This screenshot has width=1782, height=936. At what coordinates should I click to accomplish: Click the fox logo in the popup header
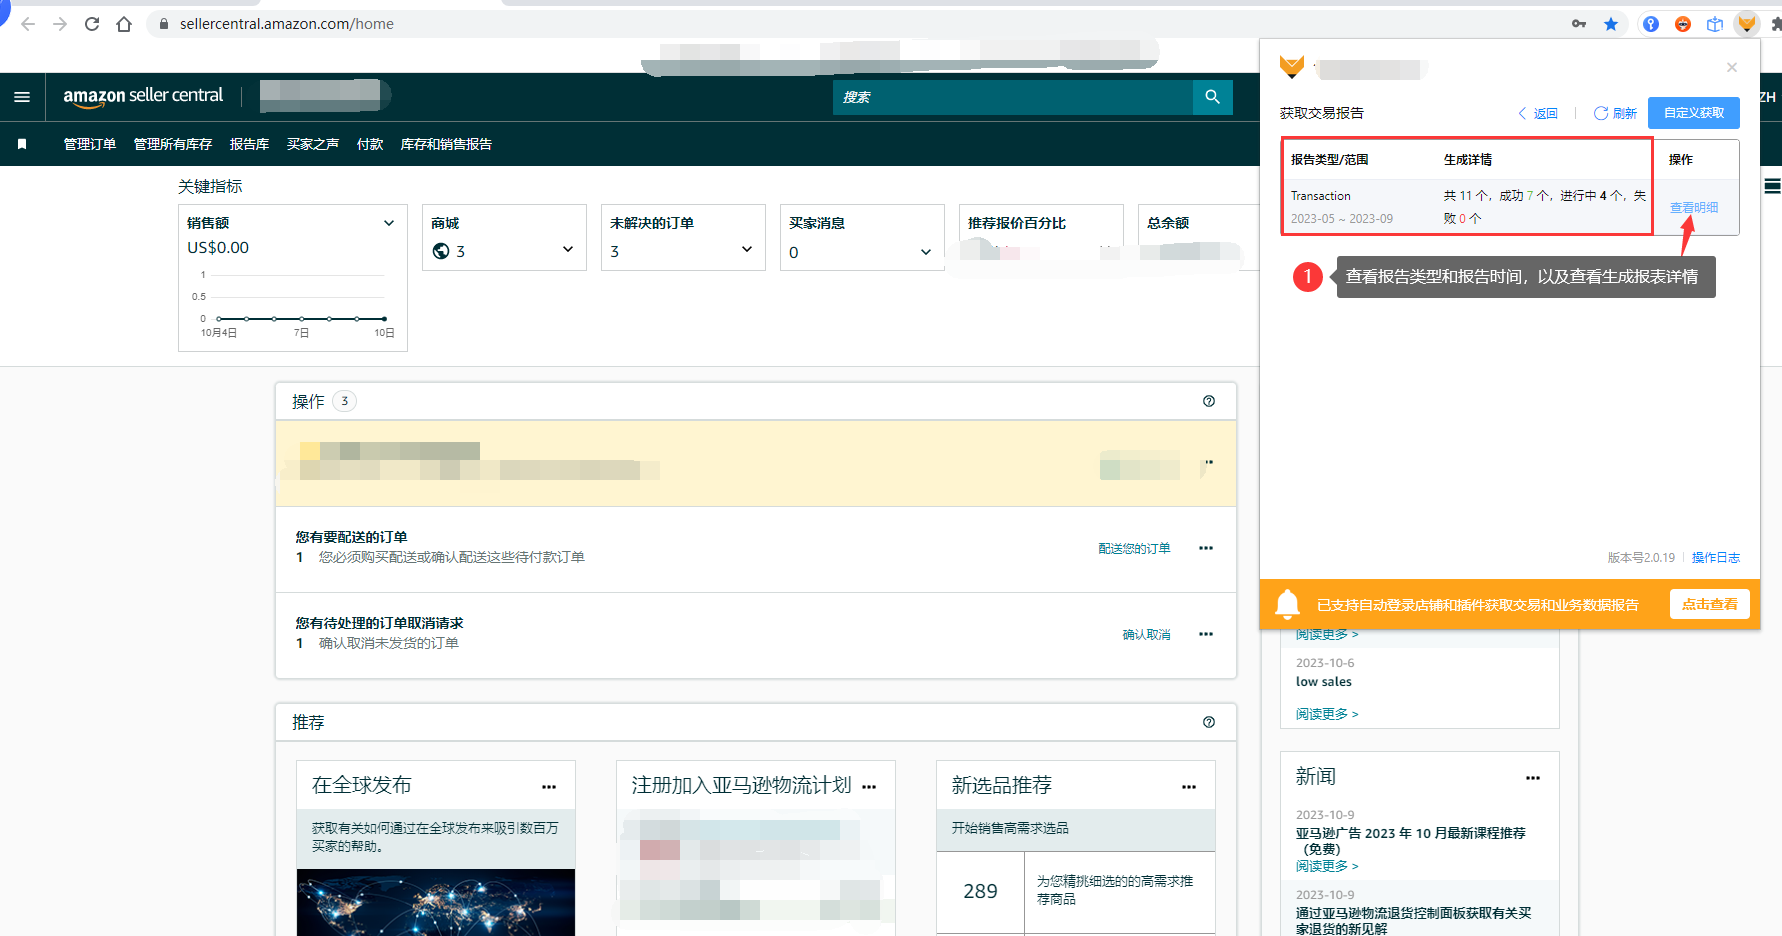1292,67
